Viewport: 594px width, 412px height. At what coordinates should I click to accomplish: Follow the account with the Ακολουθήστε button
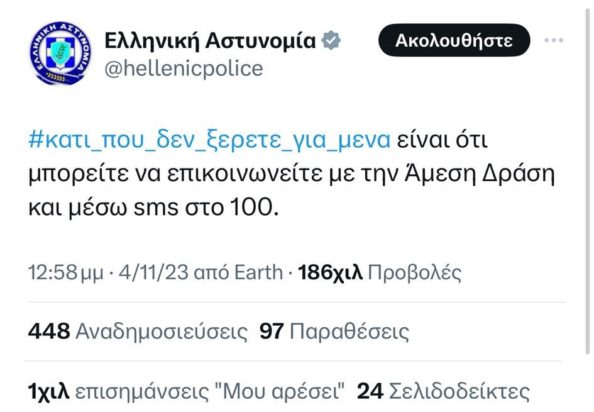tap(454, 40)
